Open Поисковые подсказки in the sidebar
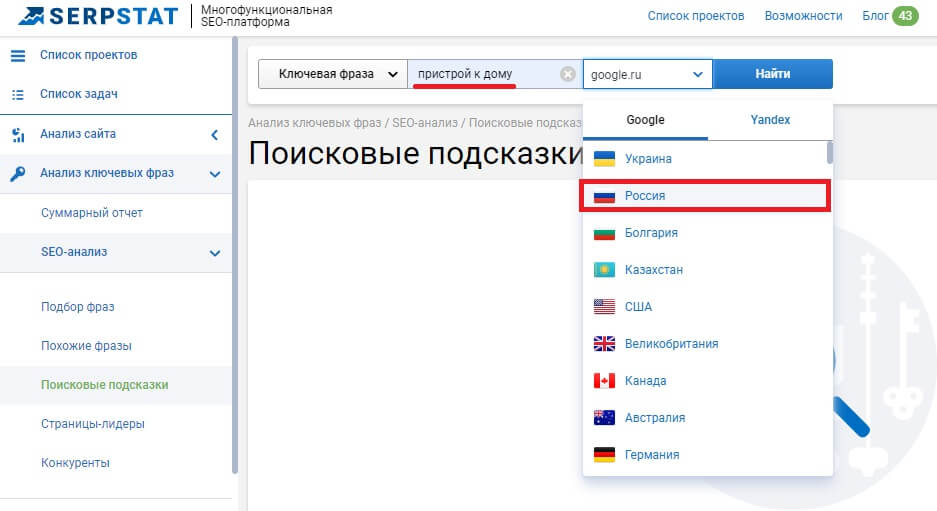937x511 pixels. [x=105, y=385]
